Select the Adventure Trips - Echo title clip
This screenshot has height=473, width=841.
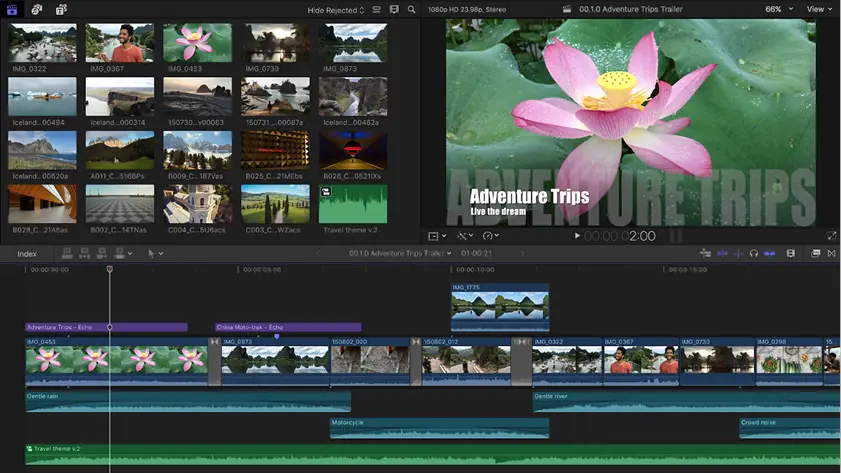[x=106, y=327]
